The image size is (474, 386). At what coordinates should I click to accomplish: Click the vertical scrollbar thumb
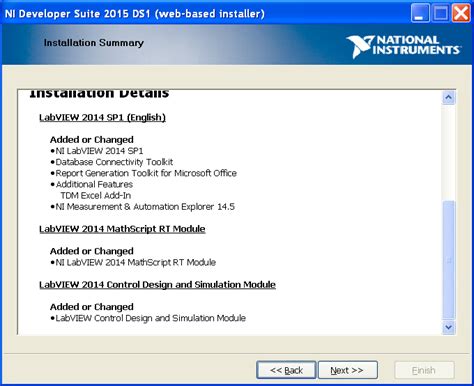pos(449,260)
